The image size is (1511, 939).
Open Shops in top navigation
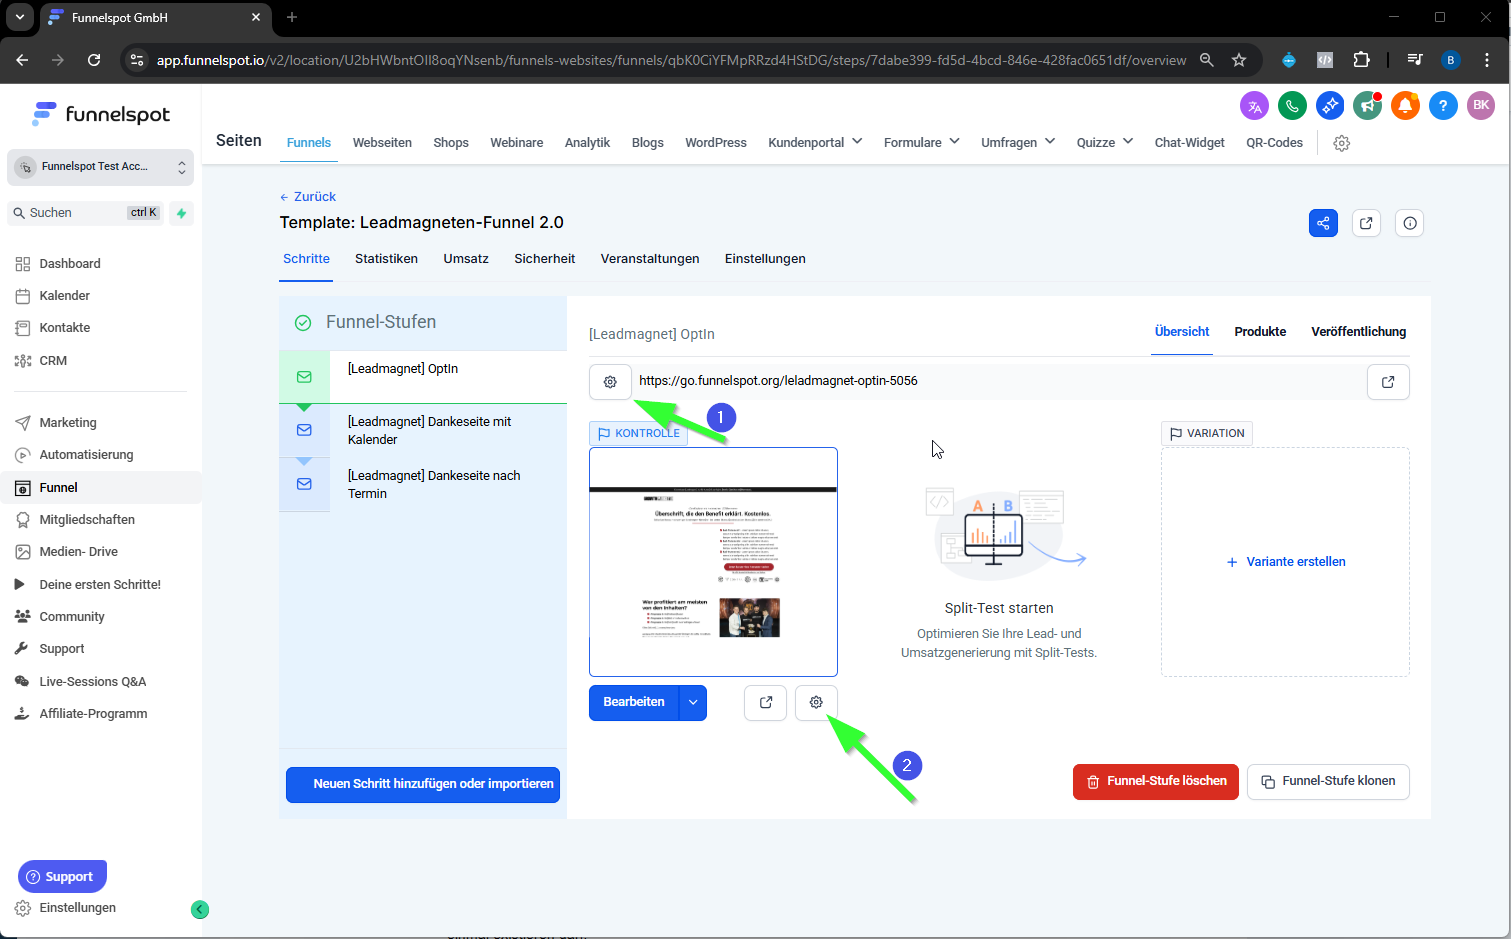451,143
